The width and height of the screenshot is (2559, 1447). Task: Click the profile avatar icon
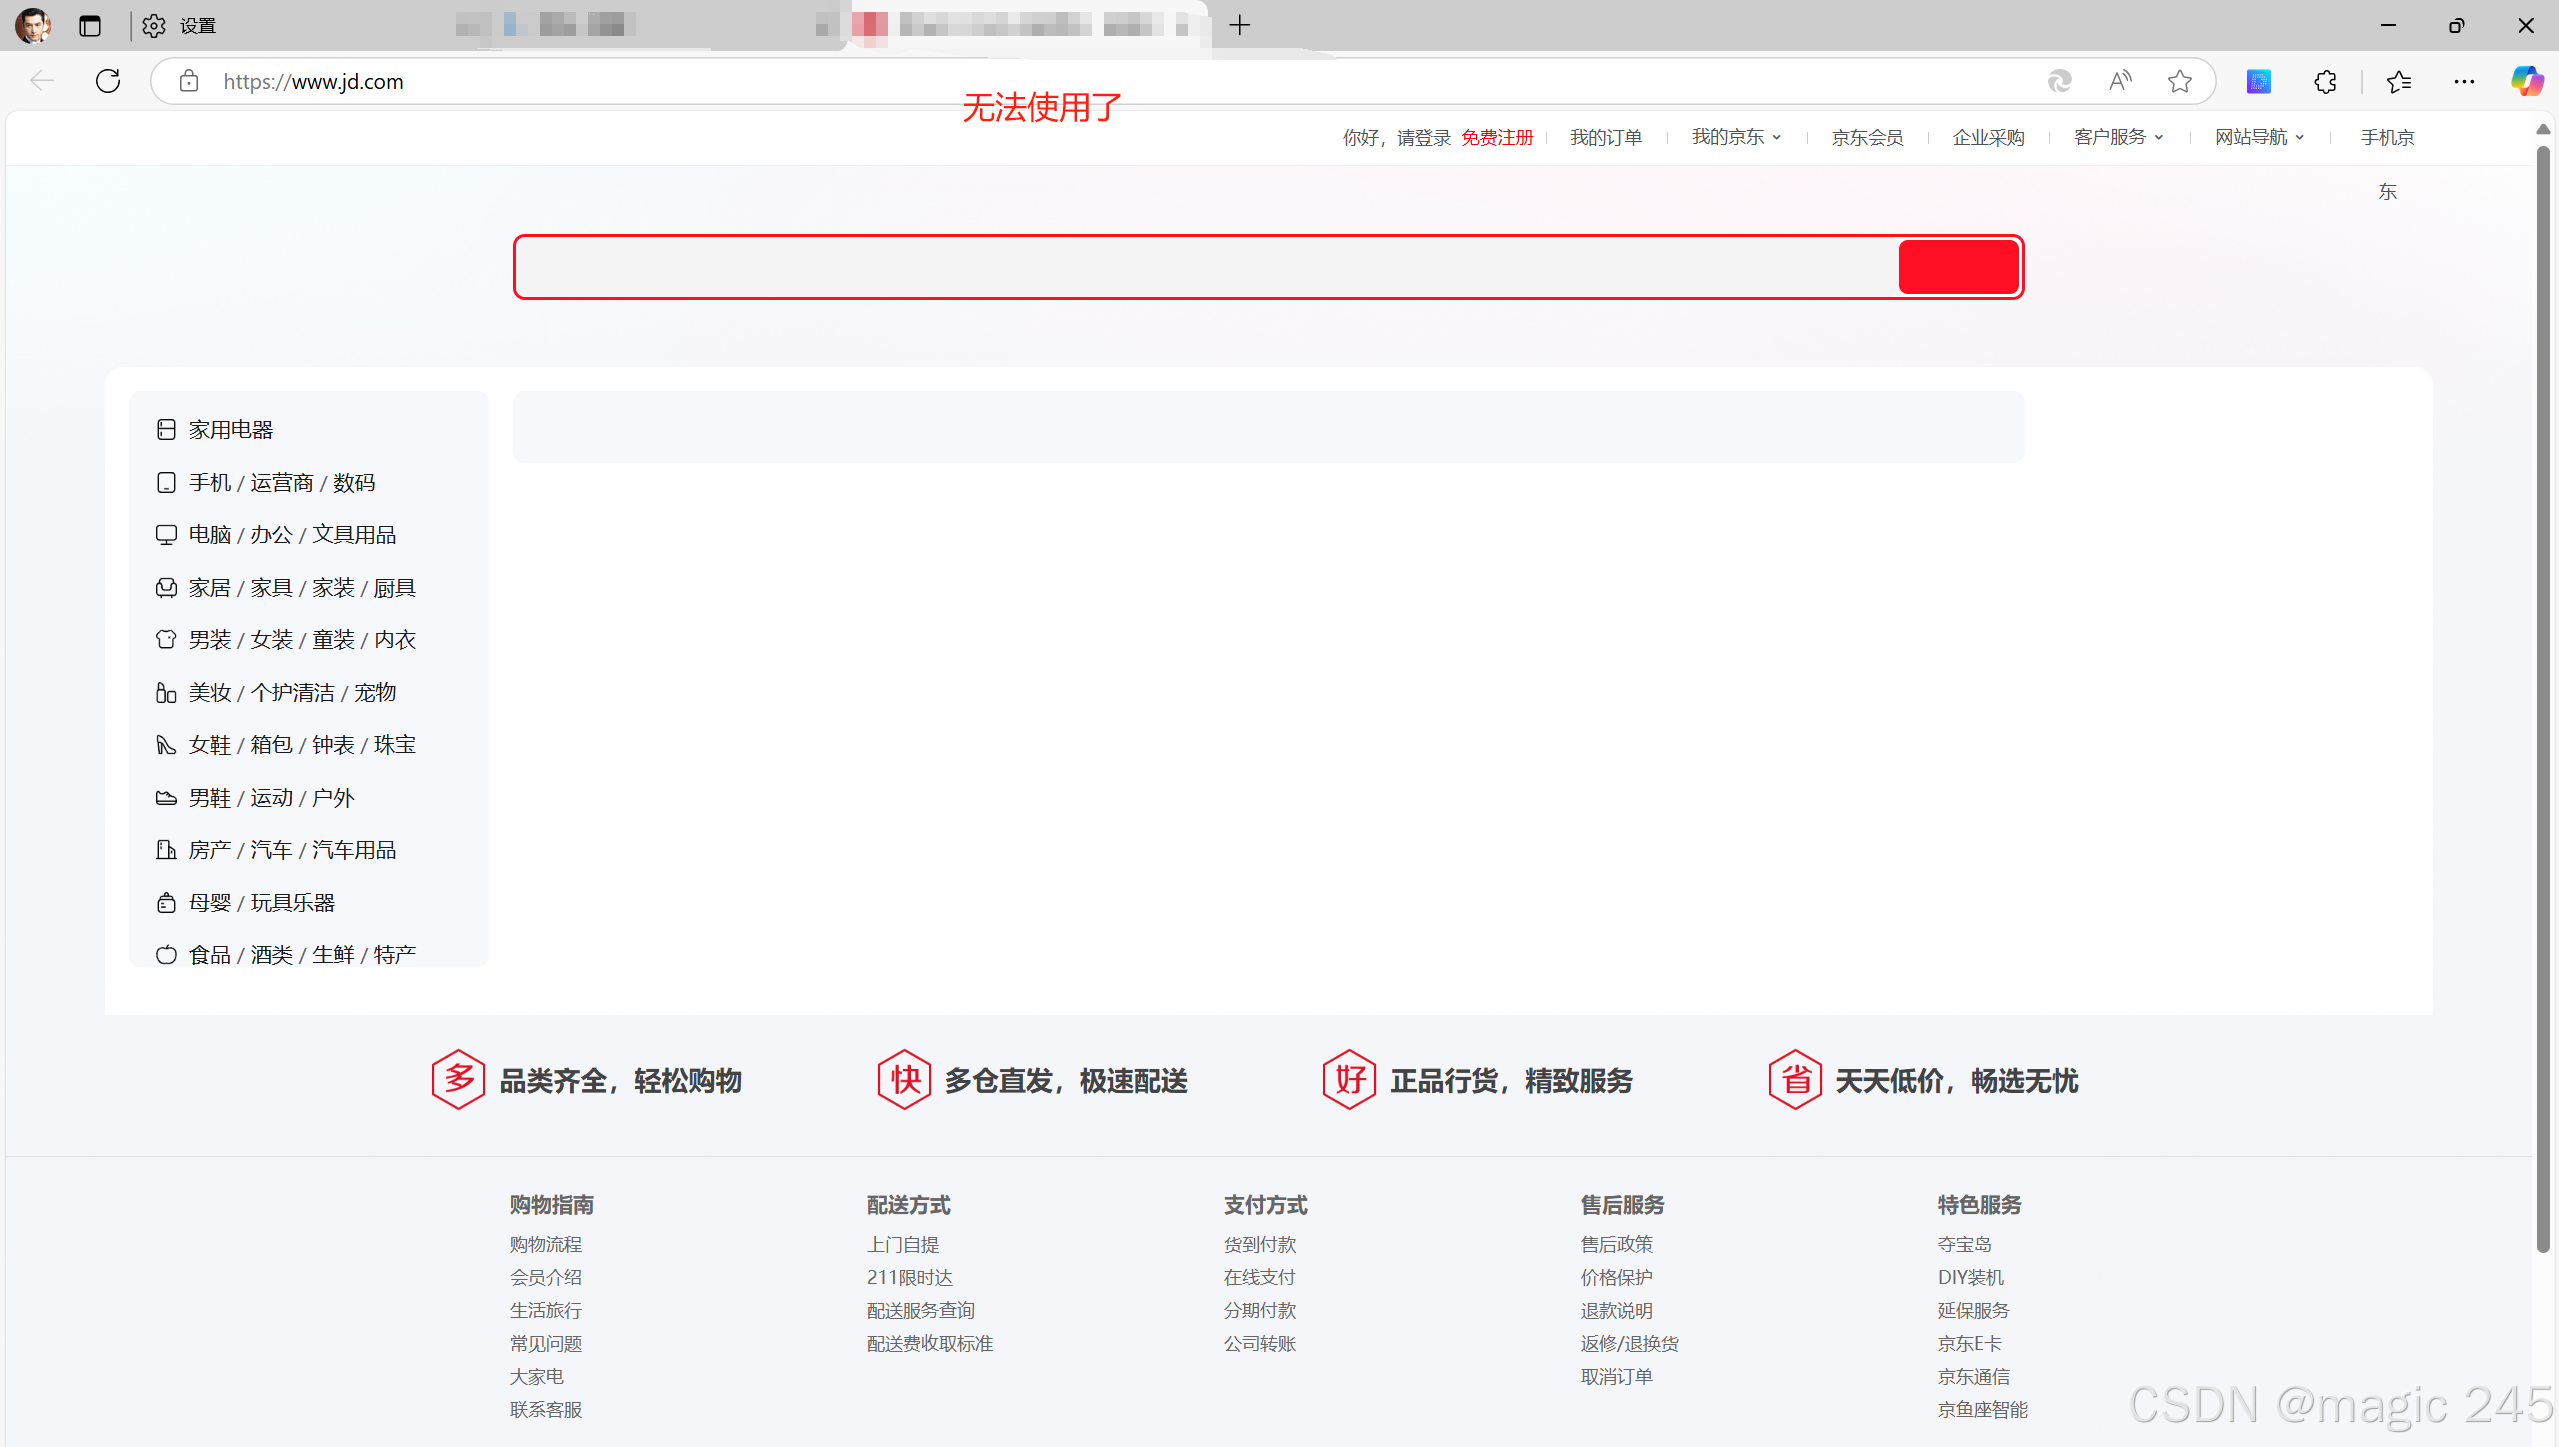(x=33, y=26)
